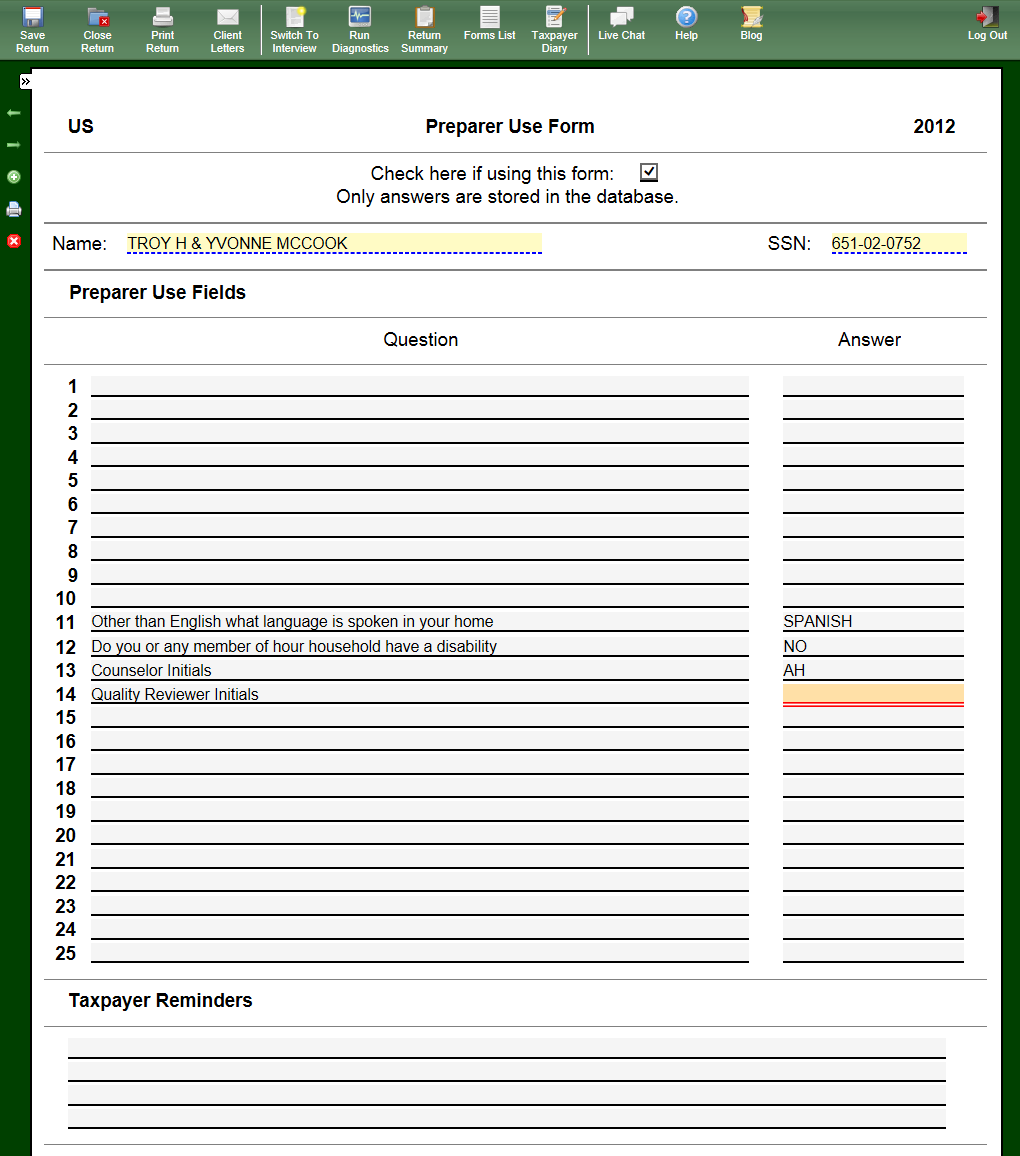Click the left arrow icon in sidebar
This screenshot has width=1020, height=1156.
(14, 113)
